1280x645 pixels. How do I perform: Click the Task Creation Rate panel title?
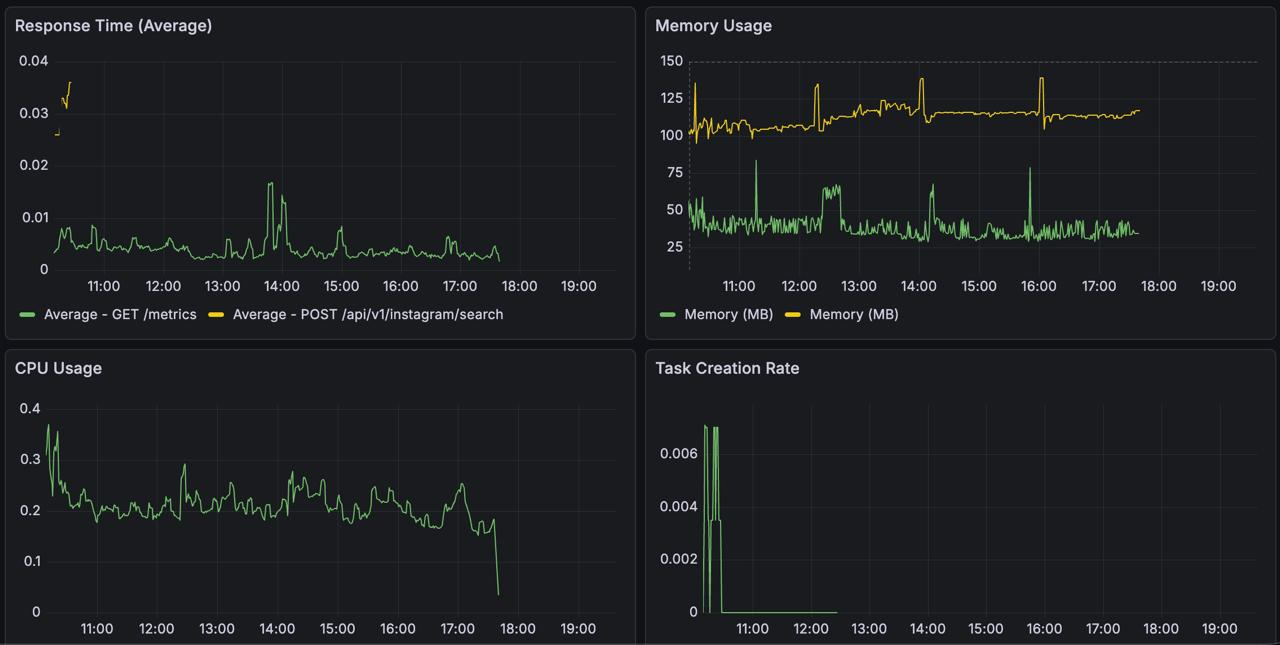pyautogui.click(x=727, y=368)
